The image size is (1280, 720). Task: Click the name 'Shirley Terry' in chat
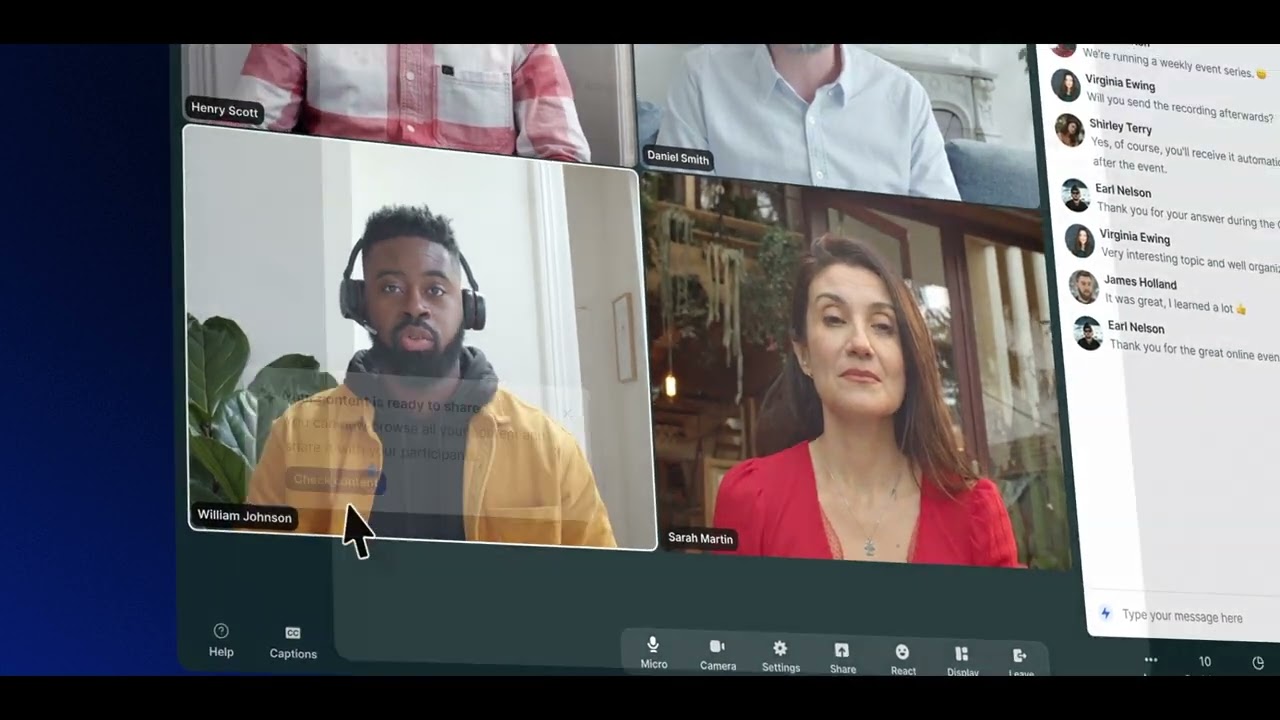coord(1120,127)
